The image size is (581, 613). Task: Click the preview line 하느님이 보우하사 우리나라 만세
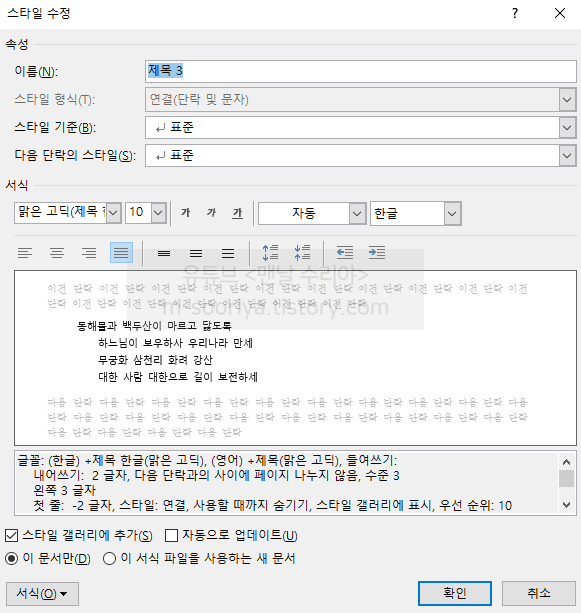[x=176, y=343]
